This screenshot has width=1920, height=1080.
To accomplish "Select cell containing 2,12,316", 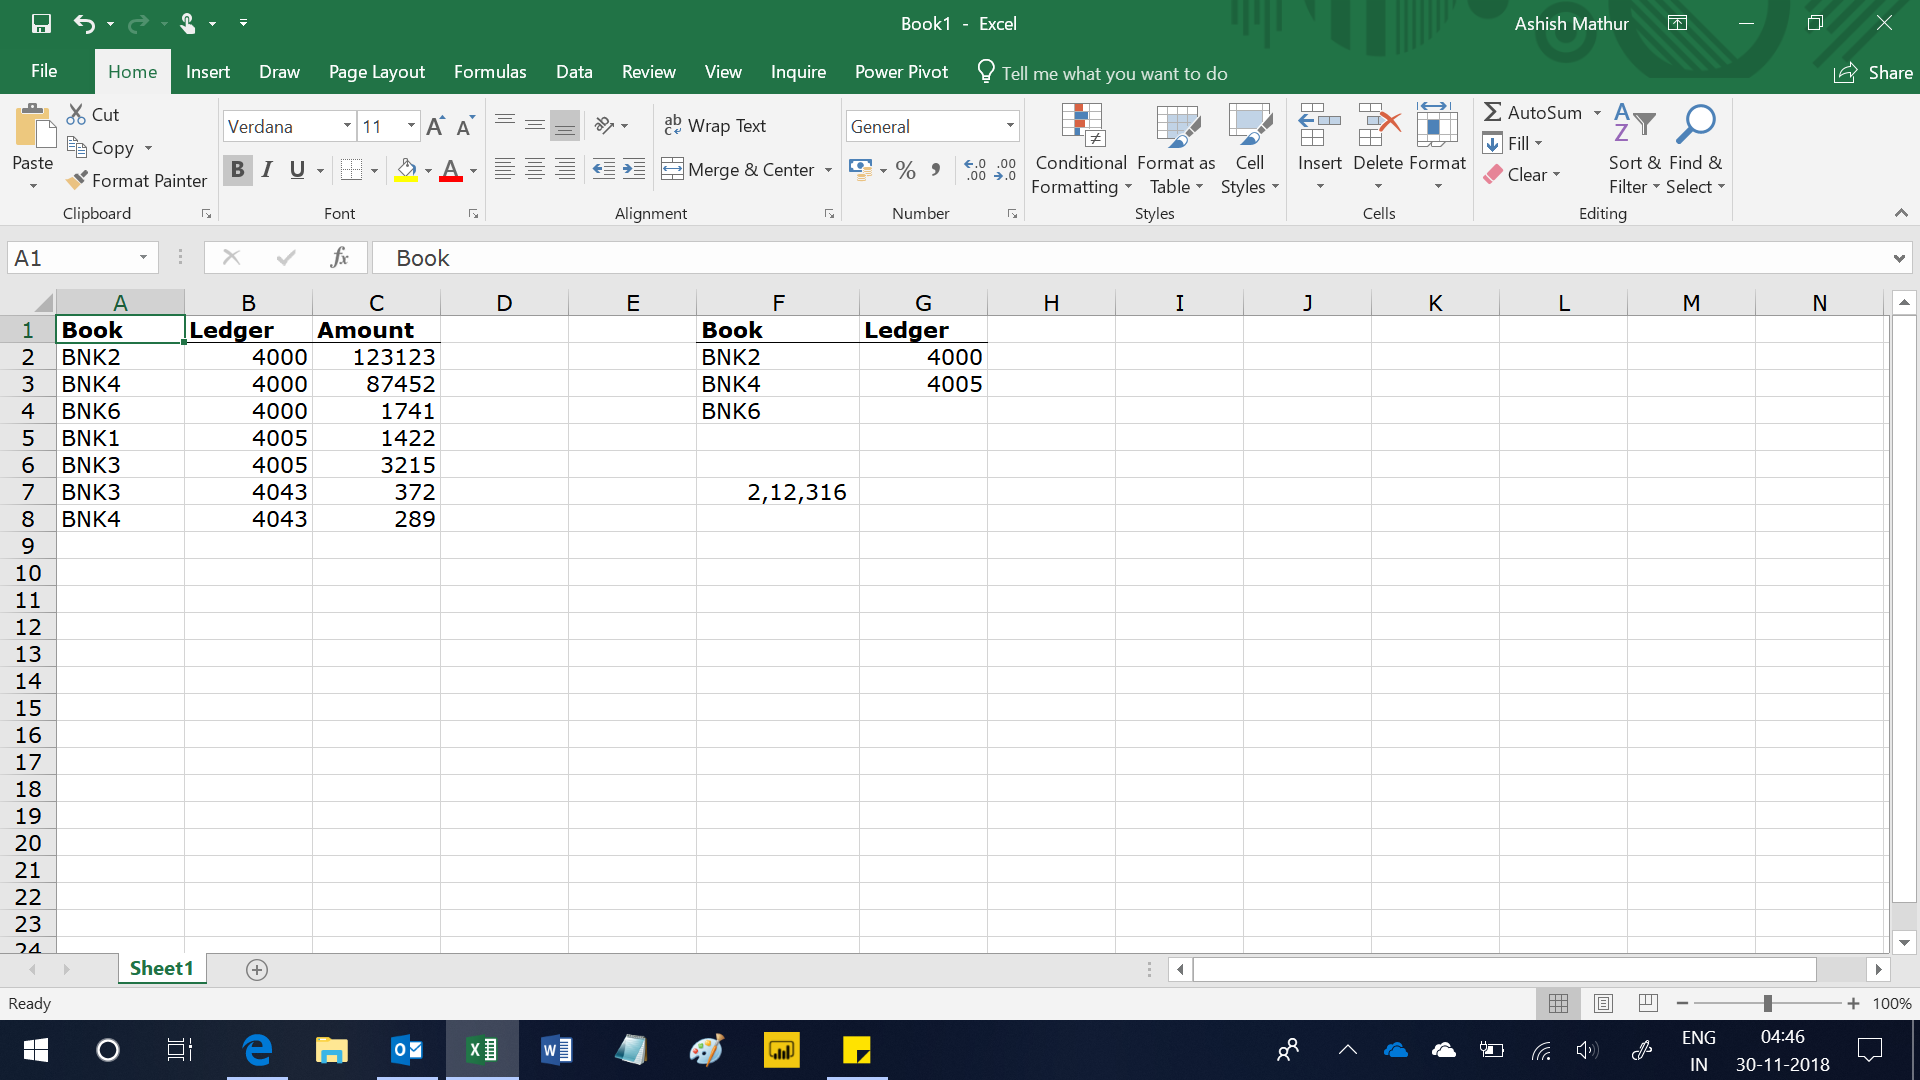I will (777, 492).
